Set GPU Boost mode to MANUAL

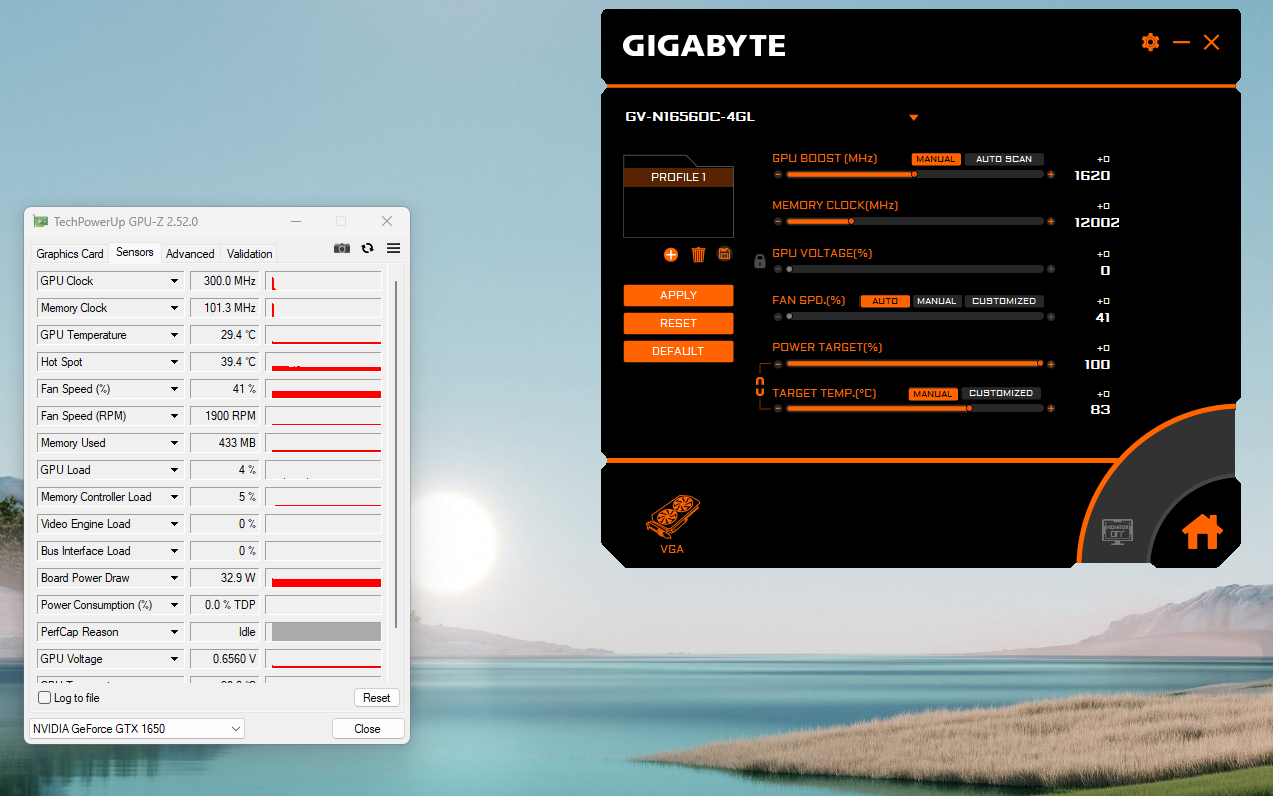pos(936,159)
